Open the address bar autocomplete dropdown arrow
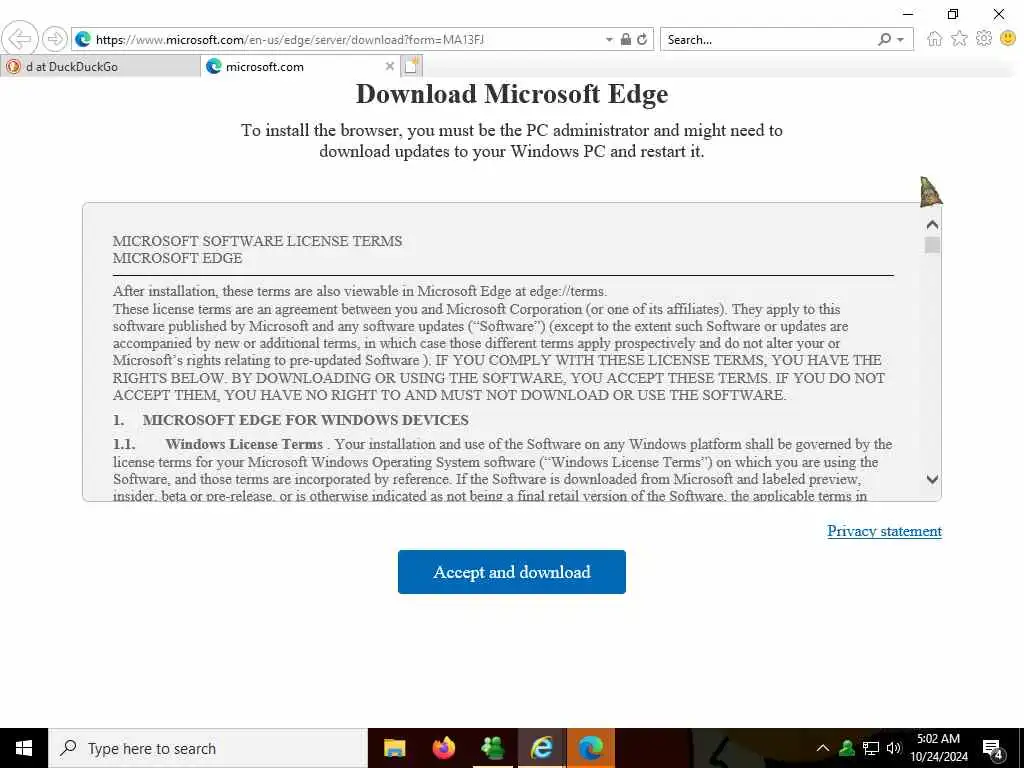1024x768 pixels. click(609, 40)
